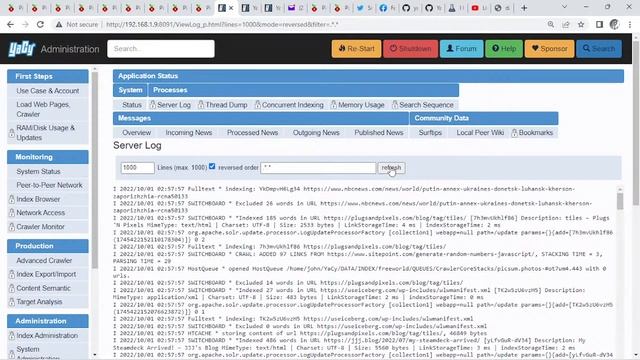Screen dimensions: 640x360
Task: Select the Status sub-tab
Action: tap(131, 105)
